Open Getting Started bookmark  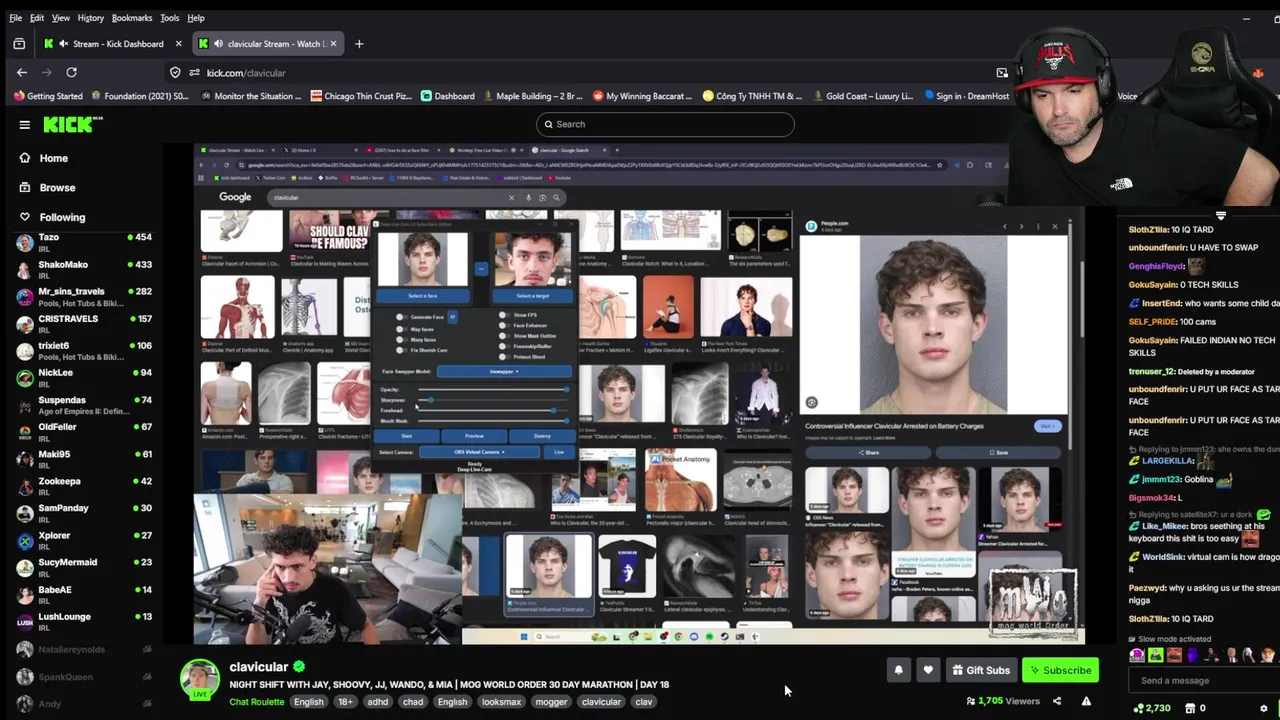(x=48, y=96)
